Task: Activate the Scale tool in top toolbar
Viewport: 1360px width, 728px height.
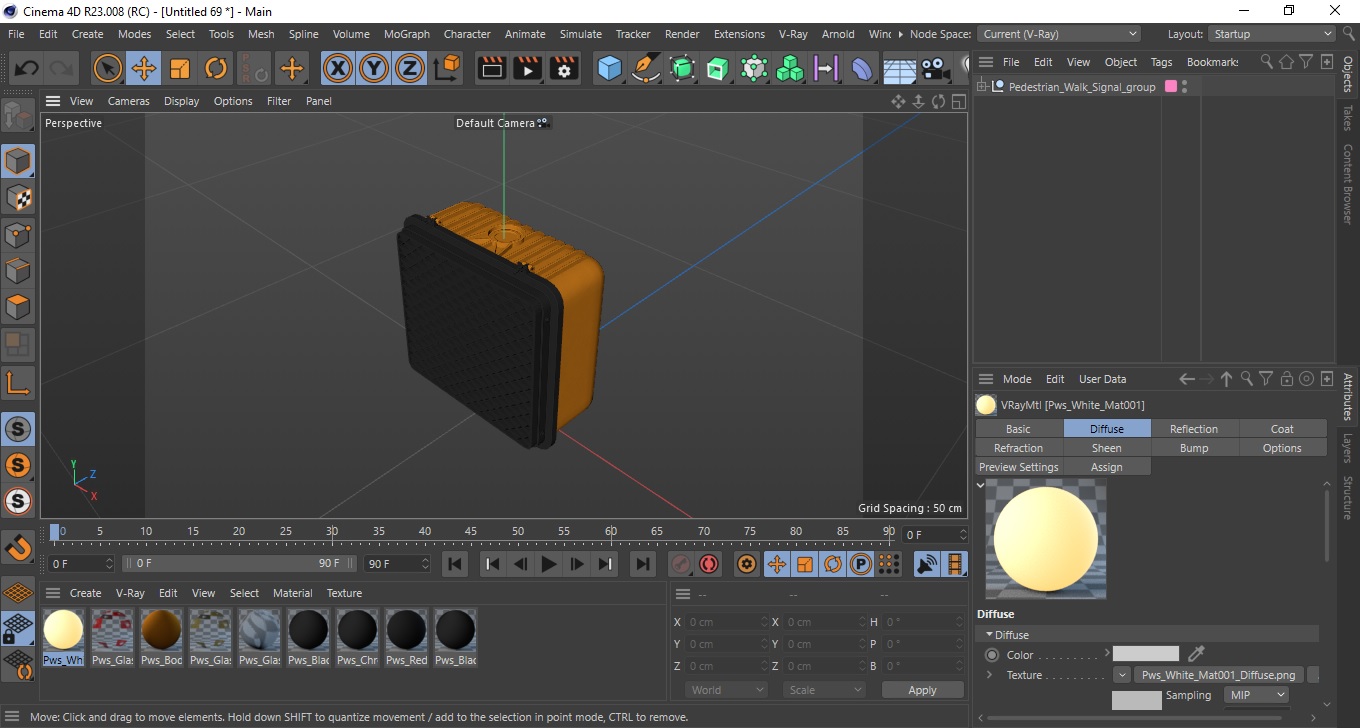Action: (x=180, y=69)
